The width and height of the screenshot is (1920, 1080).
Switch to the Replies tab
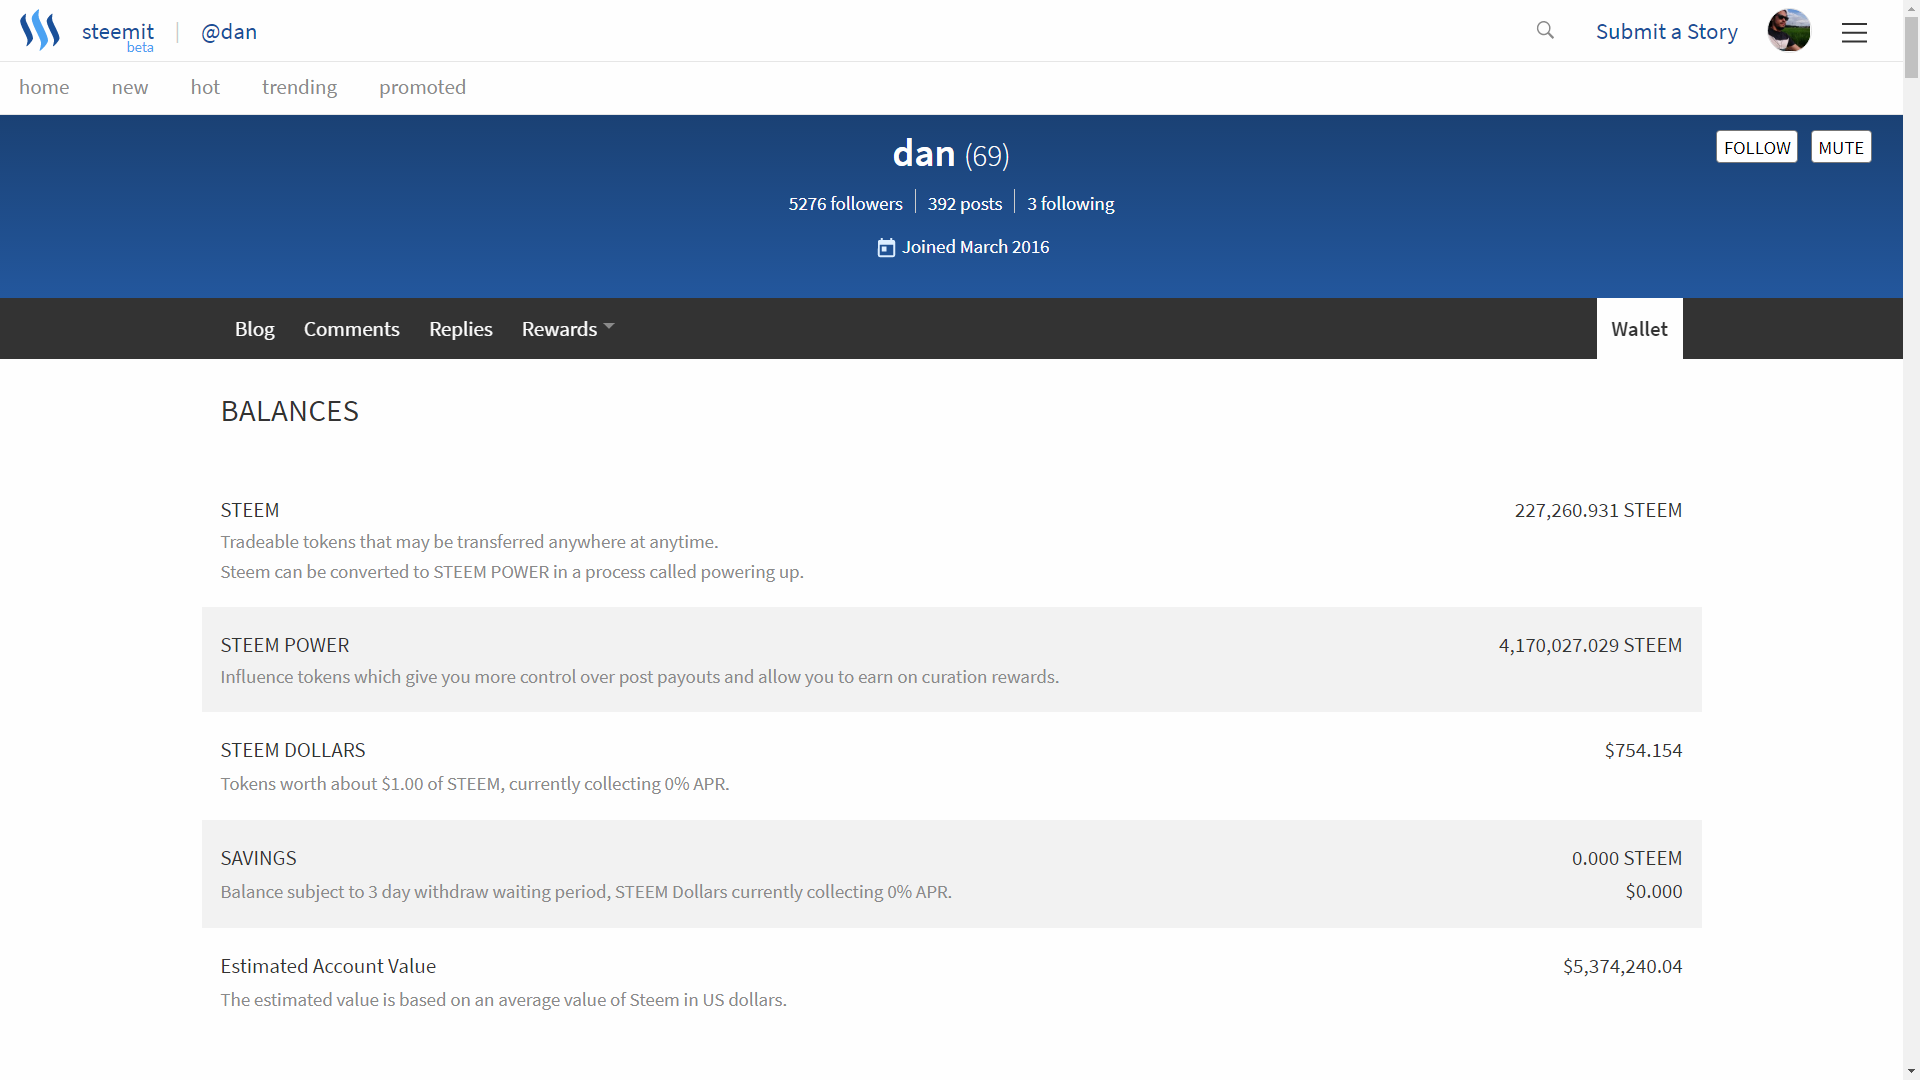click(460, 329)
